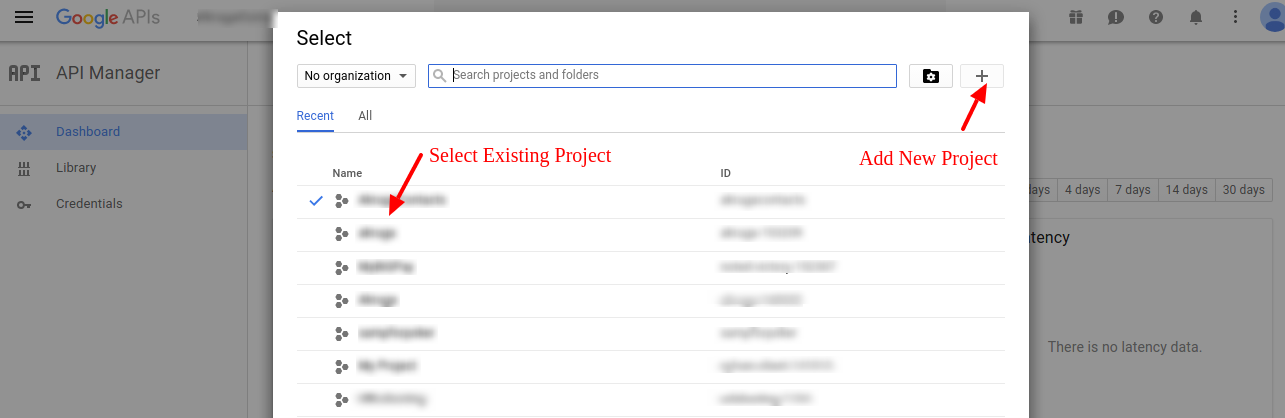
Task: Open the feedback alert bubble icon
Action: [1116, 18]
